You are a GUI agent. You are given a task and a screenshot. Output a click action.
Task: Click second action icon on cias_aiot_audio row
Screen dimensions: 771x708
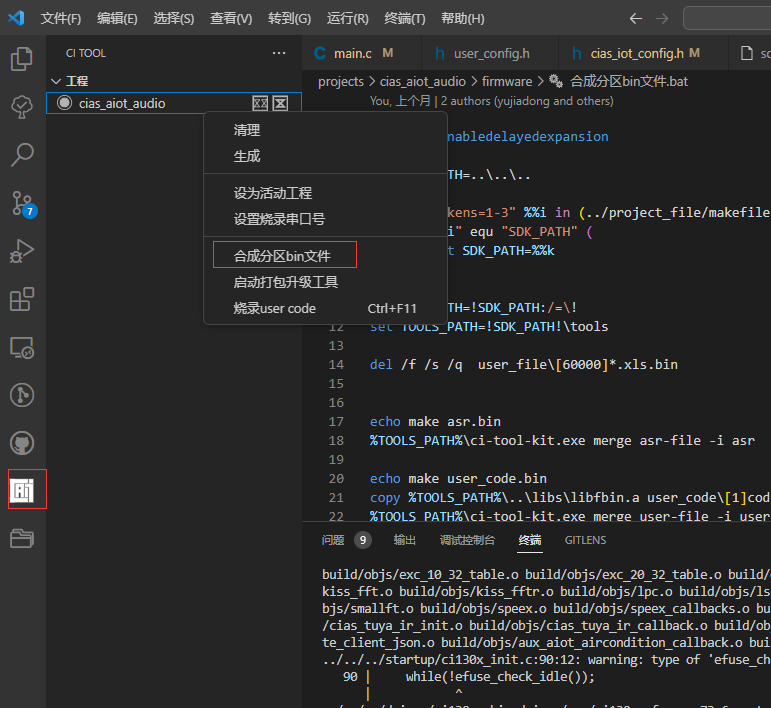coord(280,103)
